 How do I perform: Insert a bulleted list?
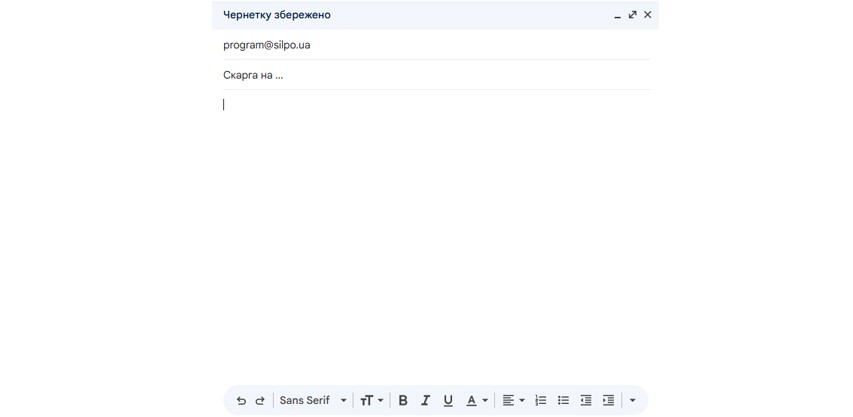(563, 401)
